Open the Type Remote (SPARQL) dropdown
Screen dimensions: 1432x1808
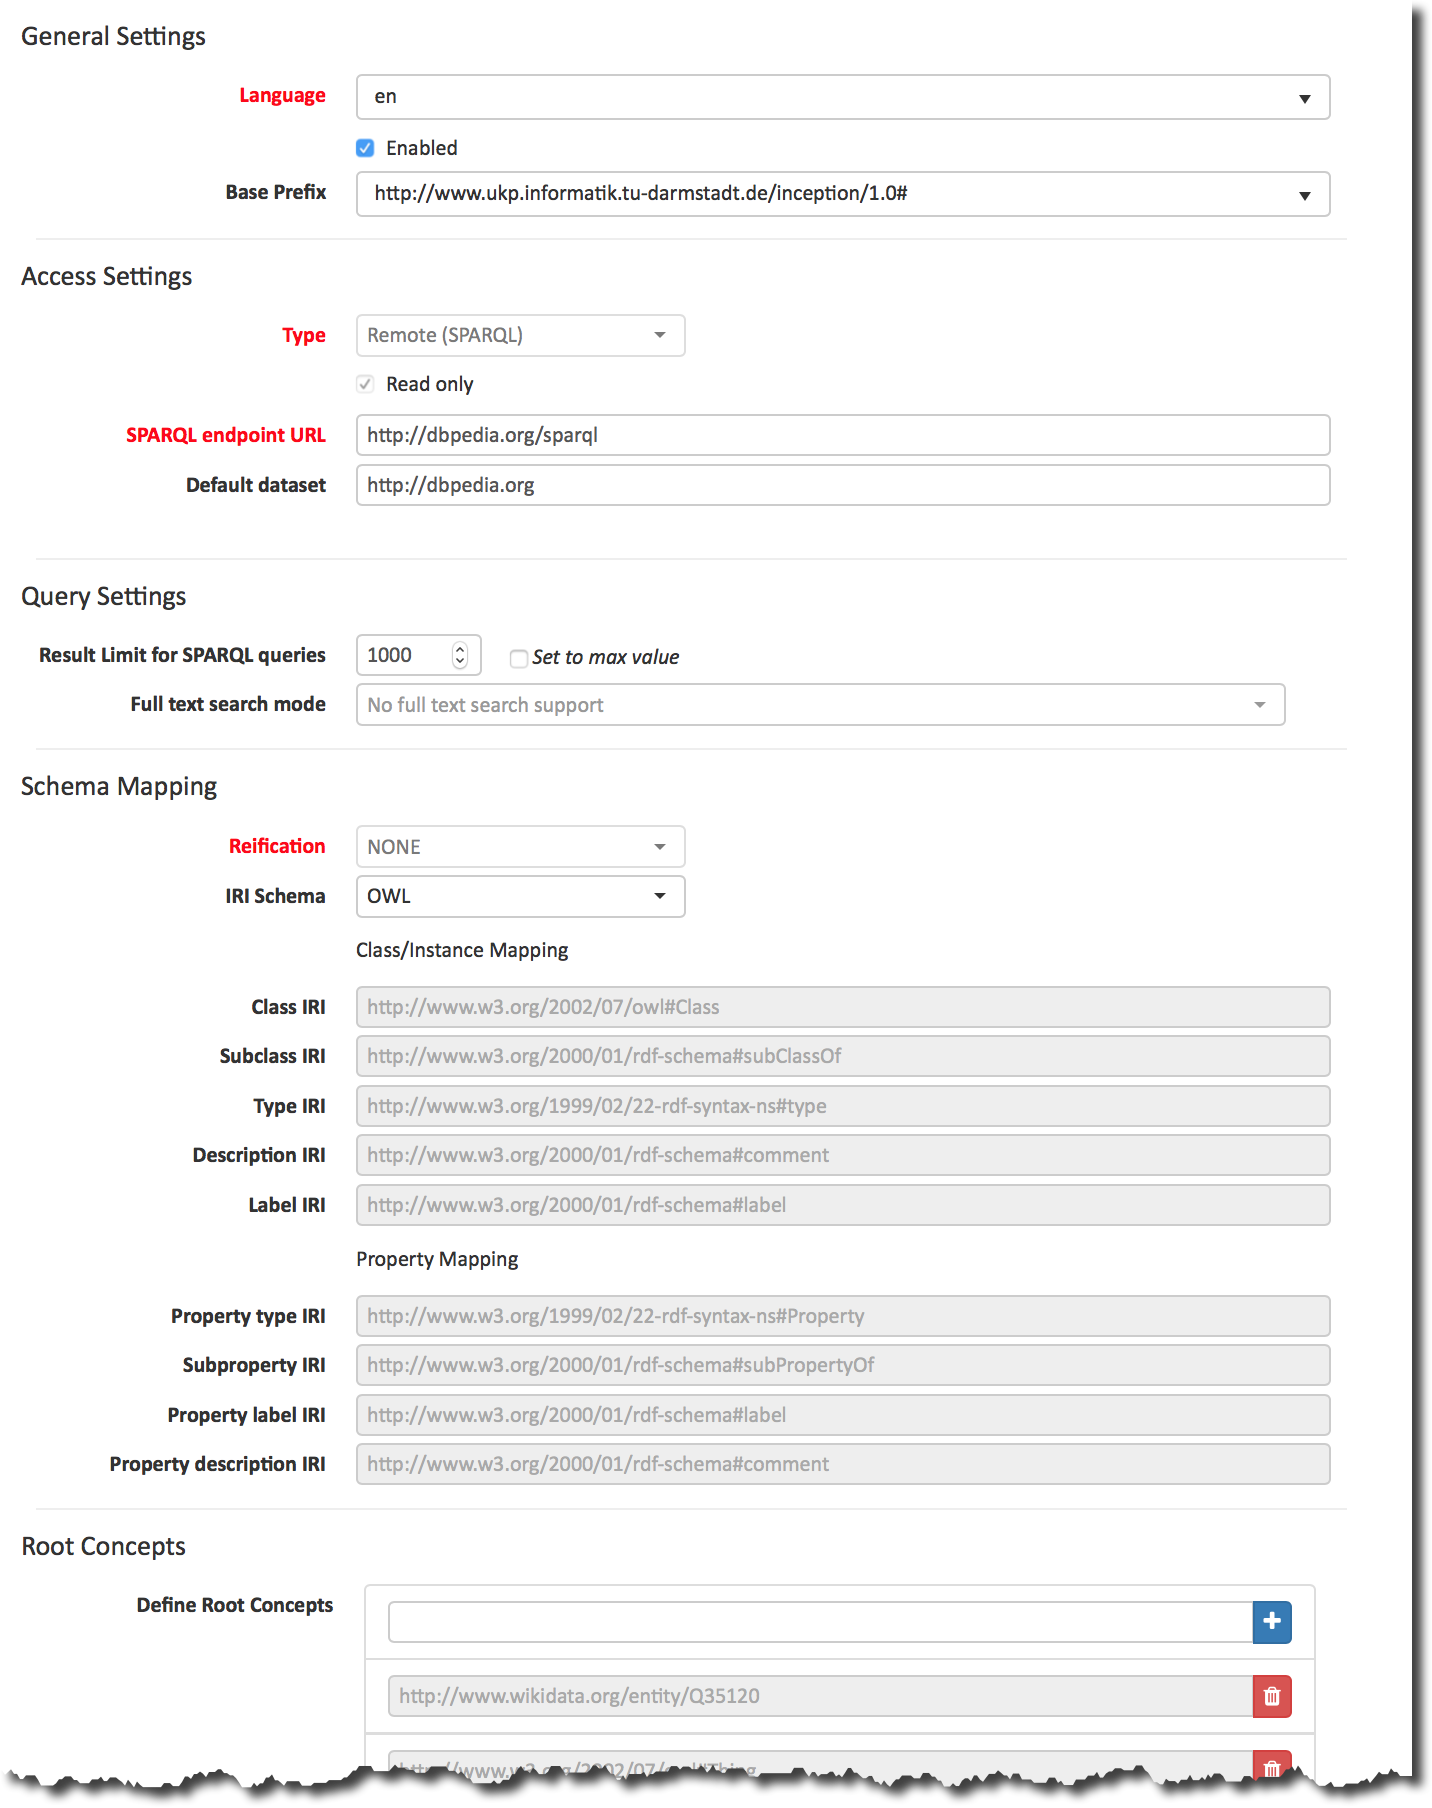click(x=520, y=336)
